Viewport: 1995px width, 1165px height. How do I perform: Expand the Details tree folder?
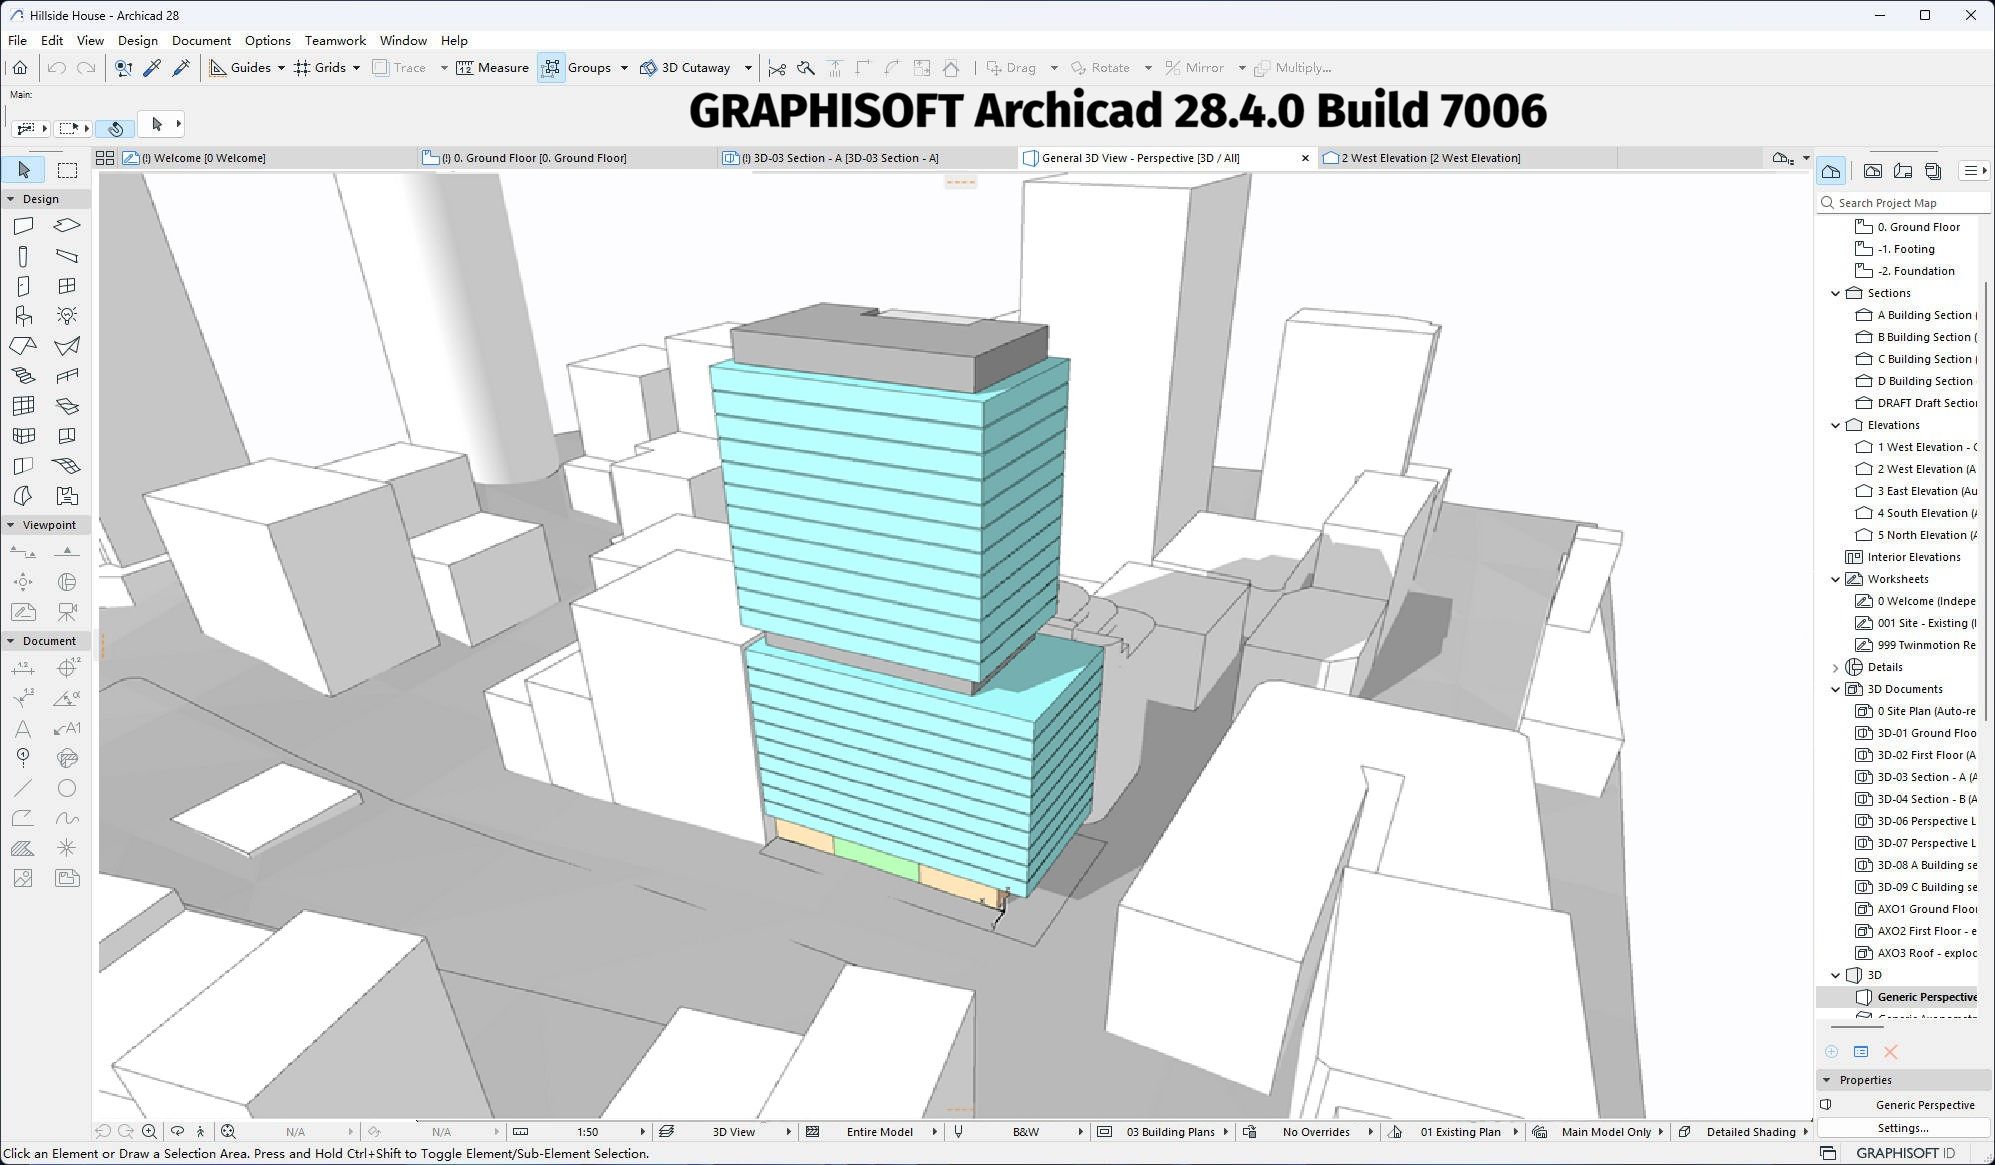pos(1836,667)
